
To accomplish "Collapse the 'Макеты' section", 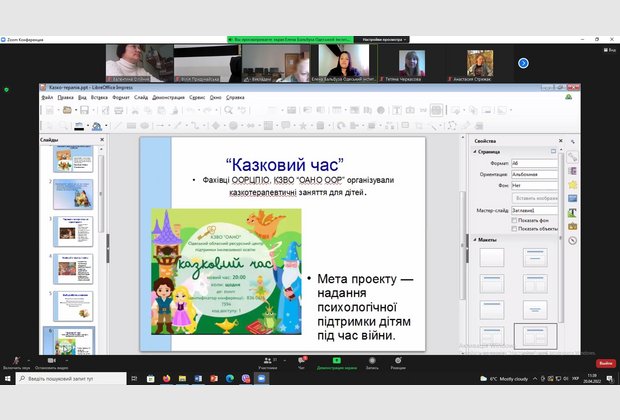I will pos(477,240).
